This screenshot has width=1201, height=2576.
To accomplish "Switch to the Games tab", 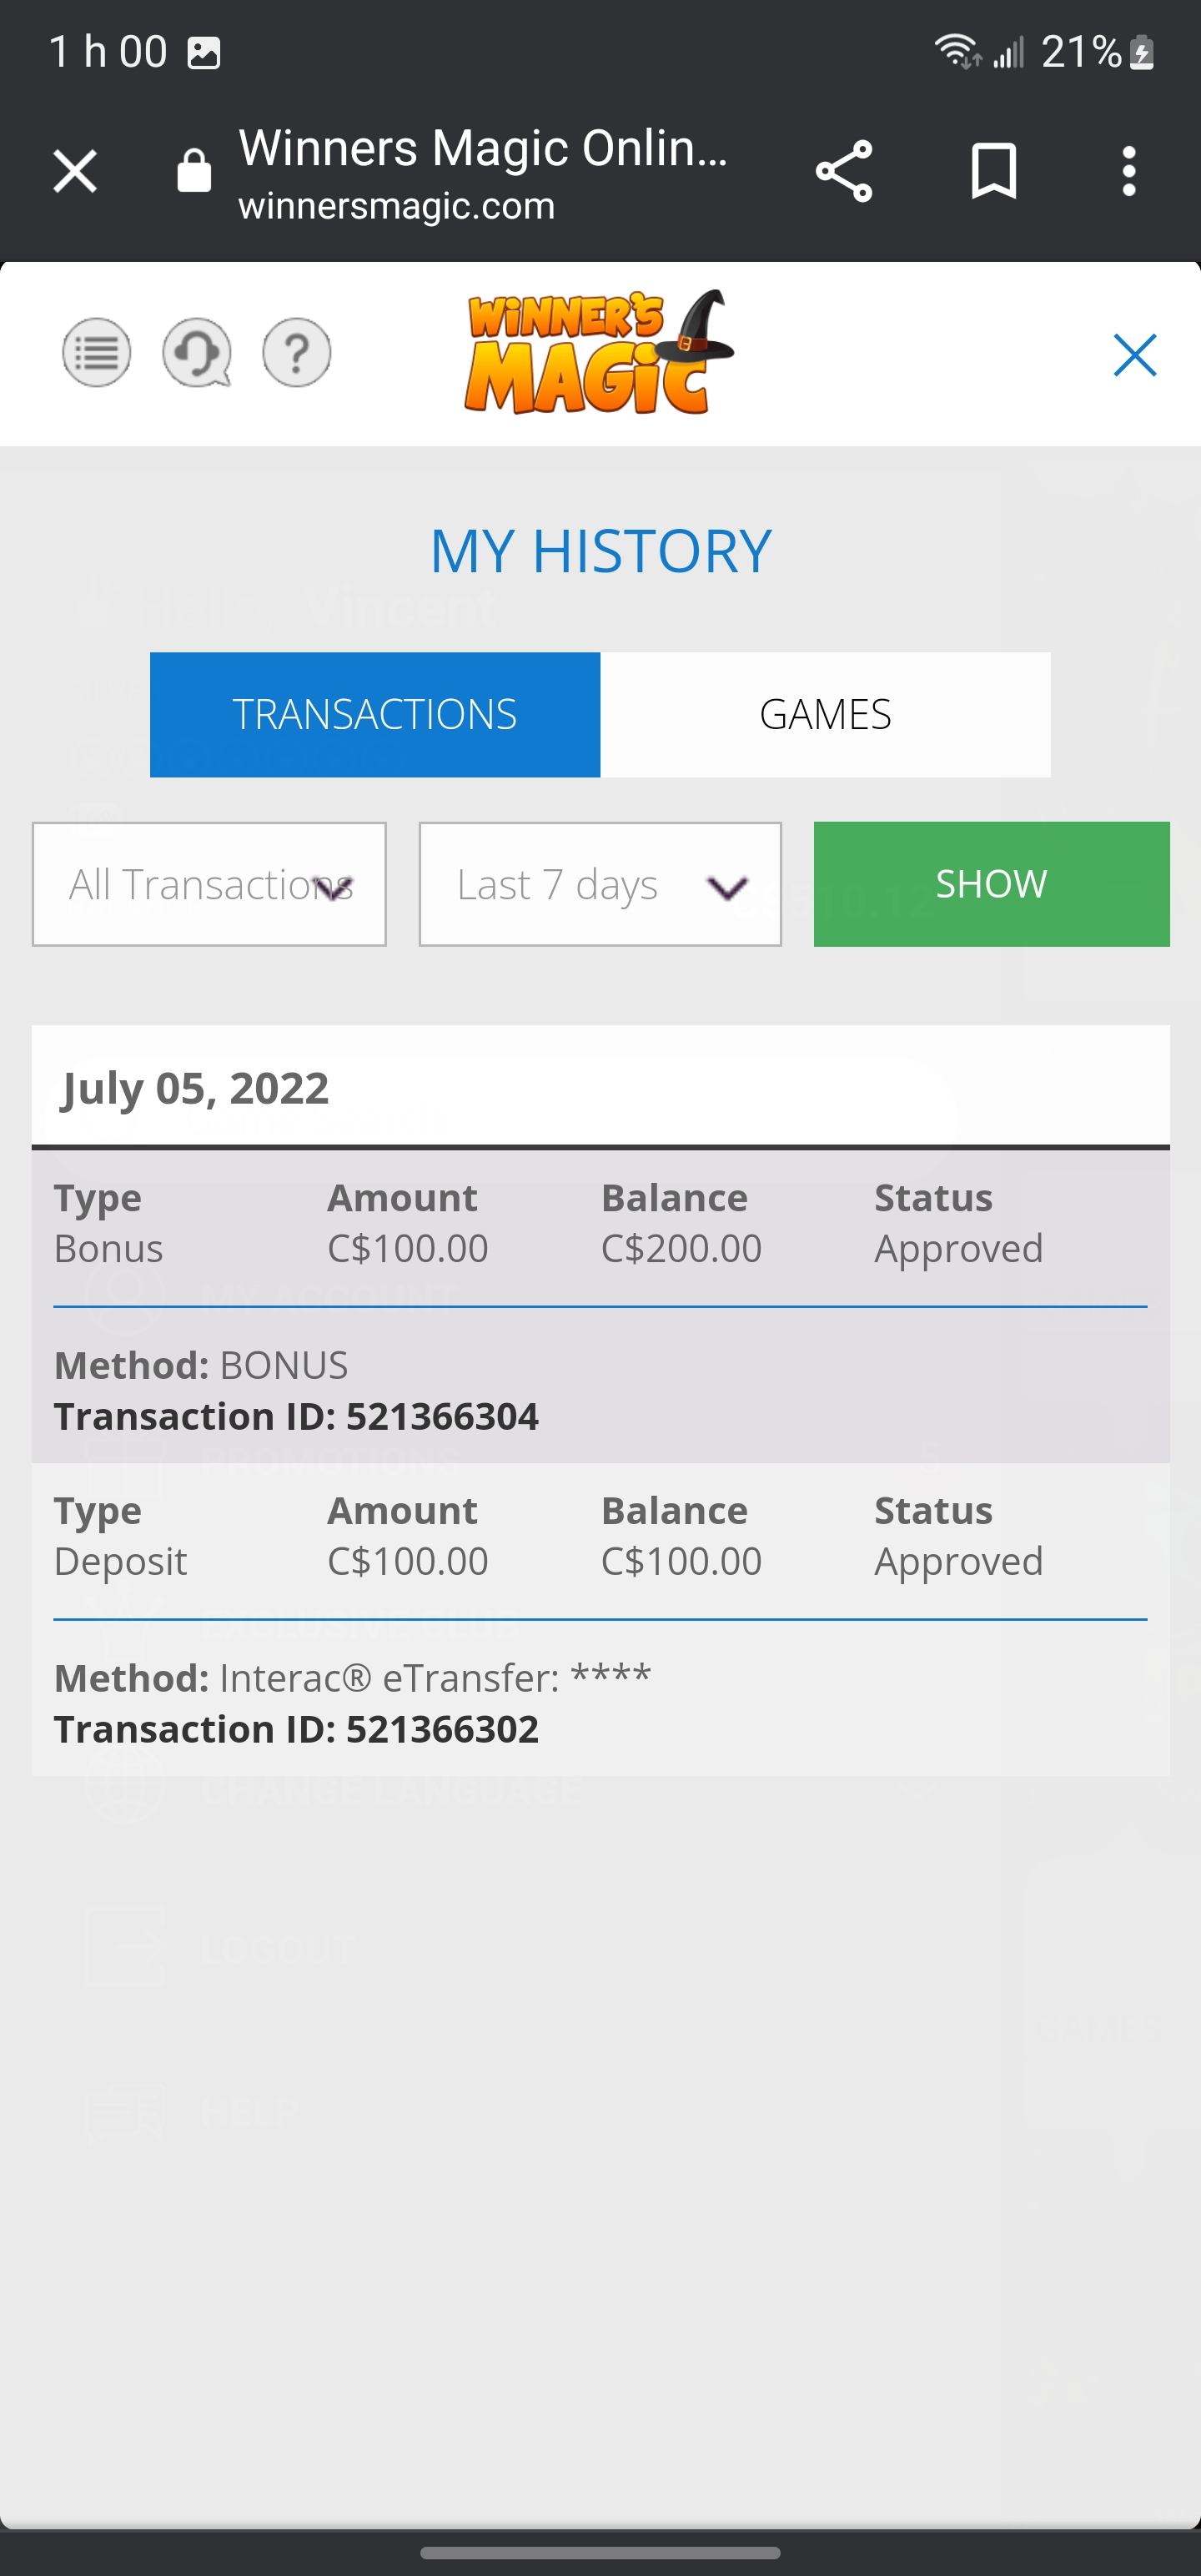I will click(825, 714).
